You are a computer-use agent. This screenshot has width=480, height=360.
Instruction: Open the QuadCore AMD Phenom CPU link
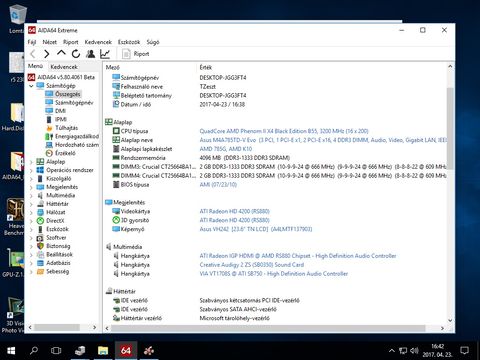[284, 131]
